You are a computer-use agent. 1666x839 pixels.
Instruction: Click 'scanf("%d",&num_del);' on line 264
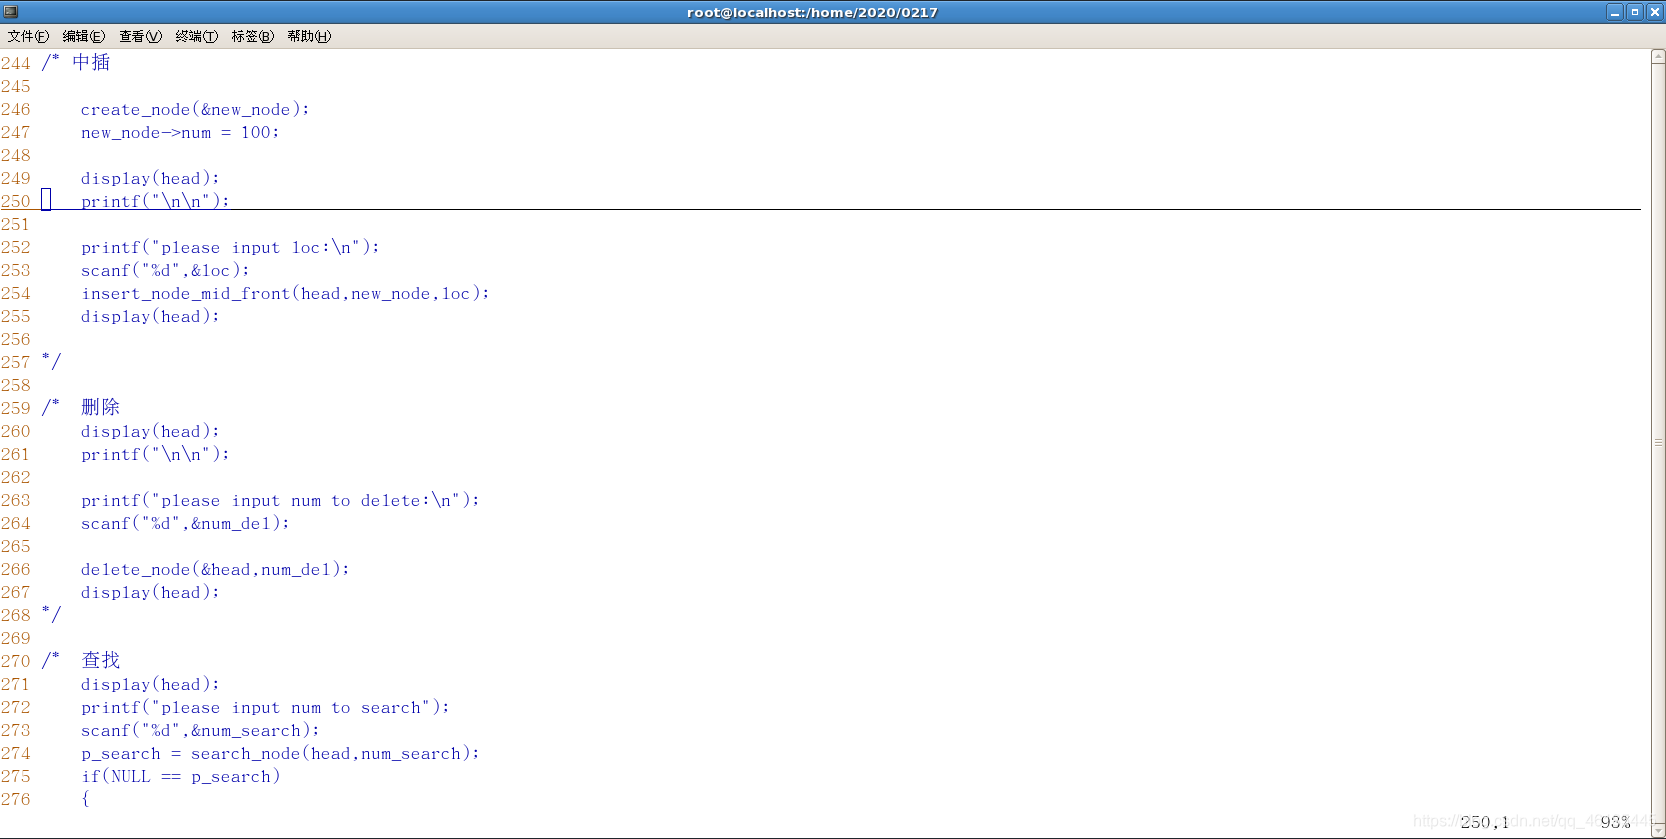[x=185, y=523]
